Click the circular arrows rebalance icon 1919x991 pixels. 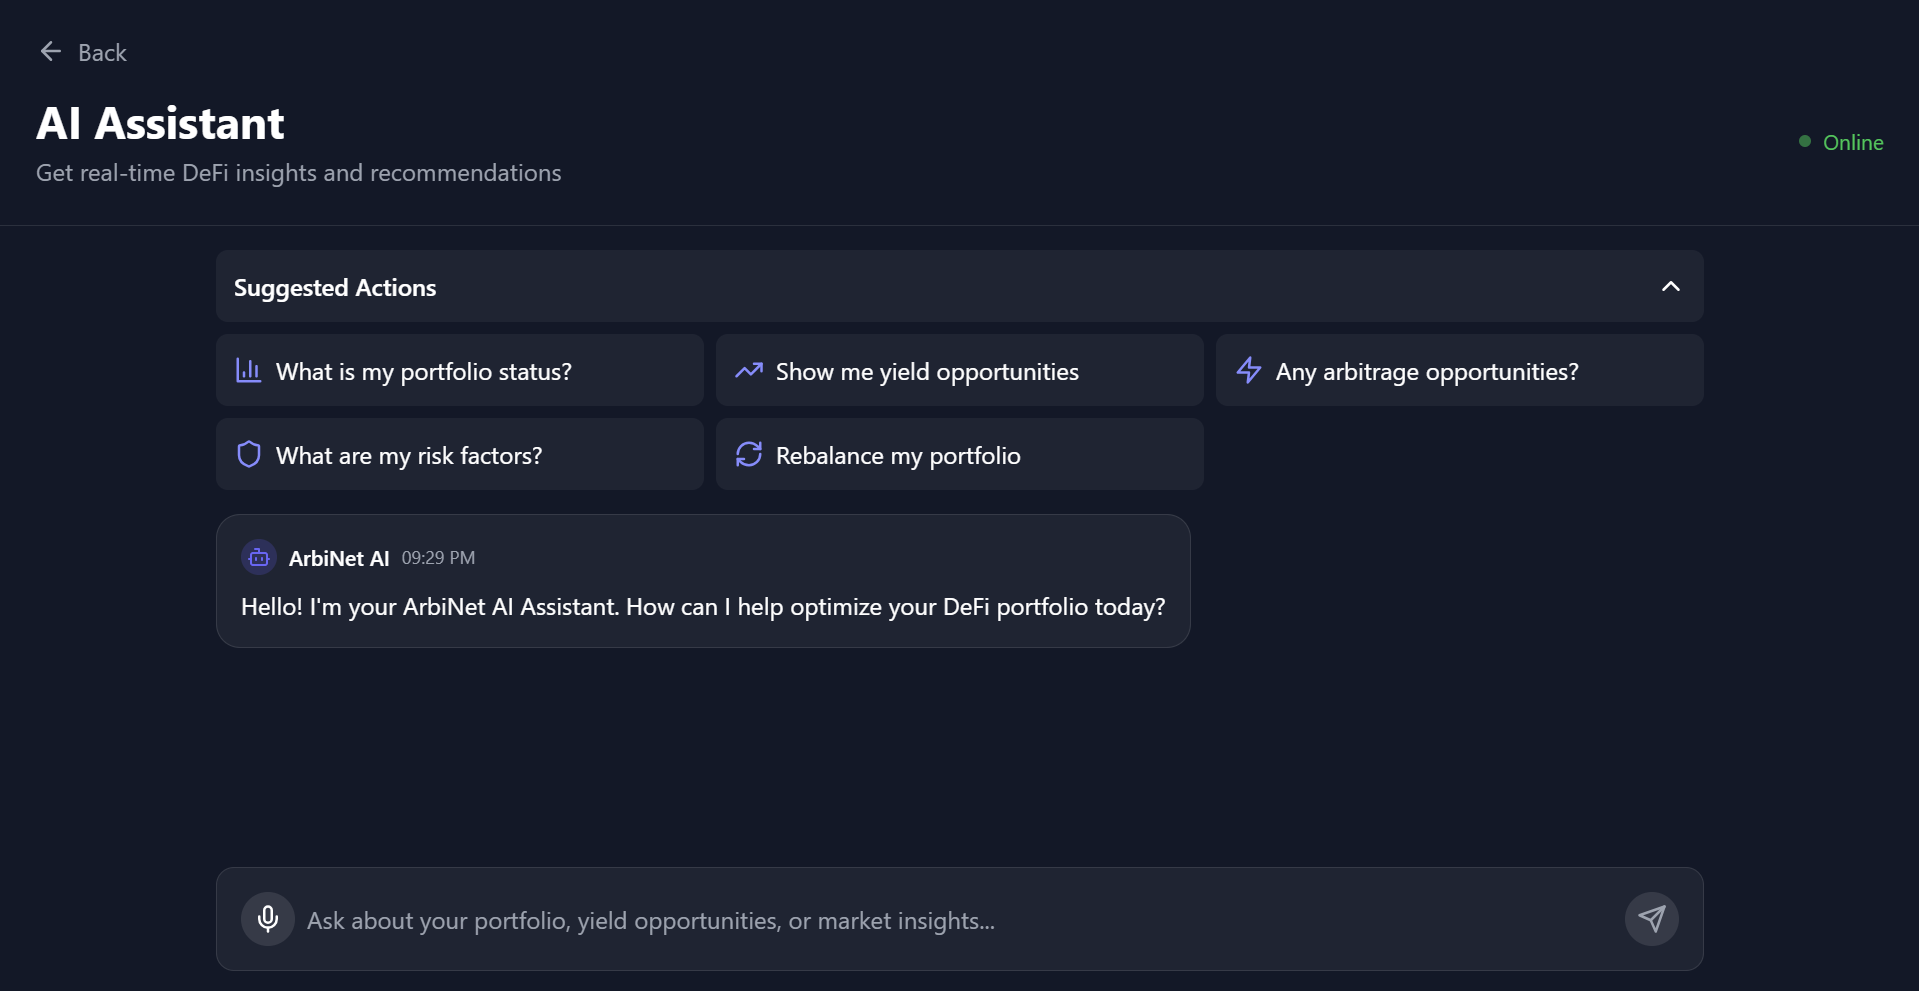point(749,455)
